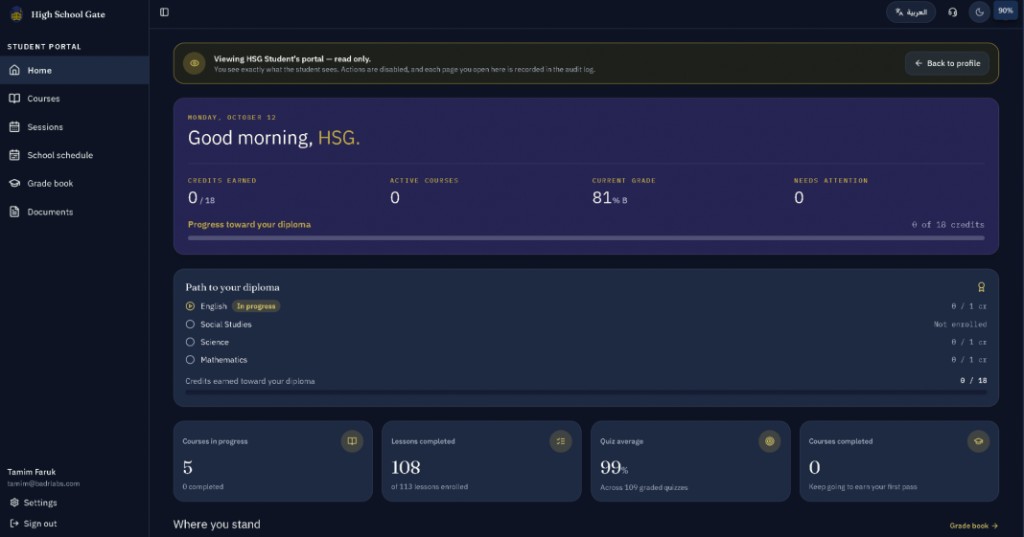Select the Mathematics circle marker
The height and width of the screenshot is (537, 1024).
click(x=190, y=359)
